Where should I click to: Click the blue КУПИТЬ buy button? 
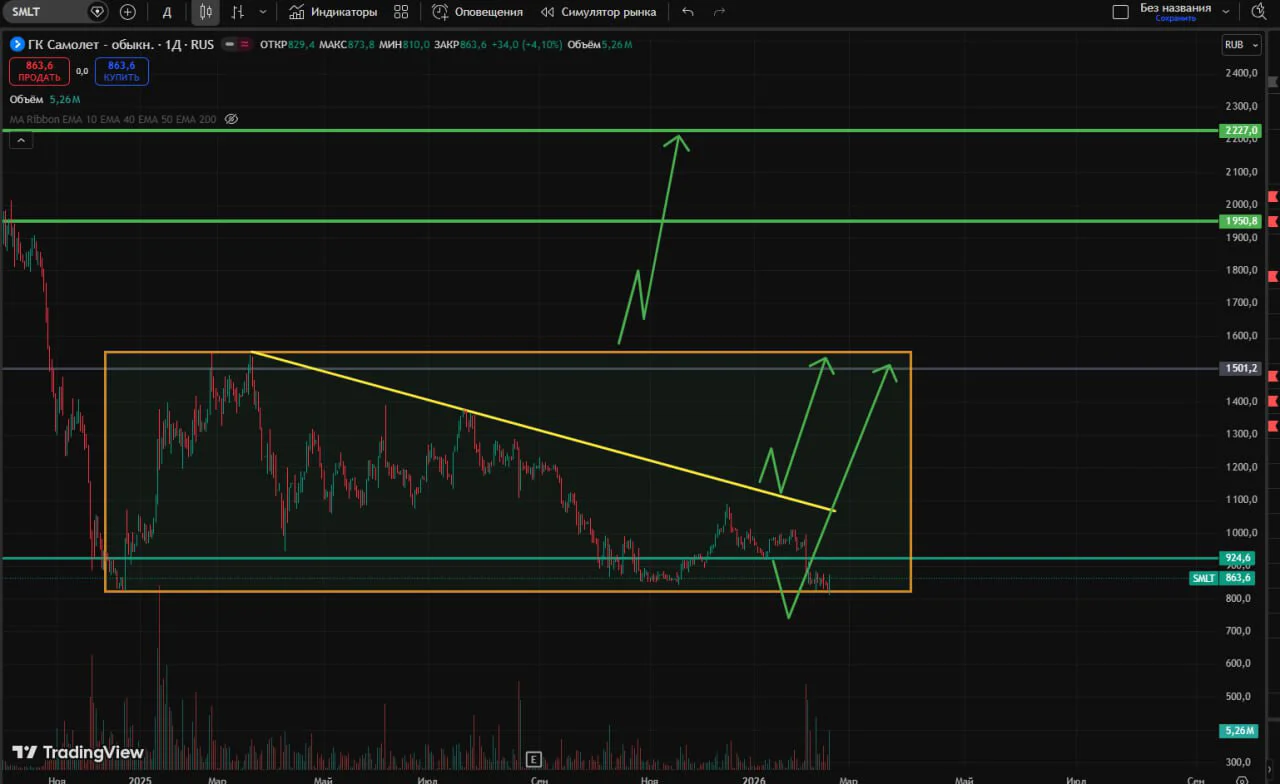point(122,71)
